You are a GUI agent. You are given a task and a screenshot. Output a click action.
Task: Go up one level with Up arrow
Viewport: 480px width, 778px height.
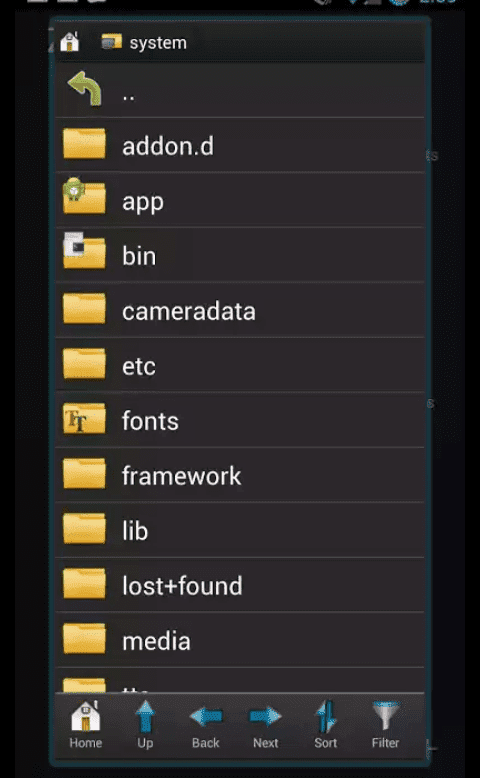coord(145,724)
